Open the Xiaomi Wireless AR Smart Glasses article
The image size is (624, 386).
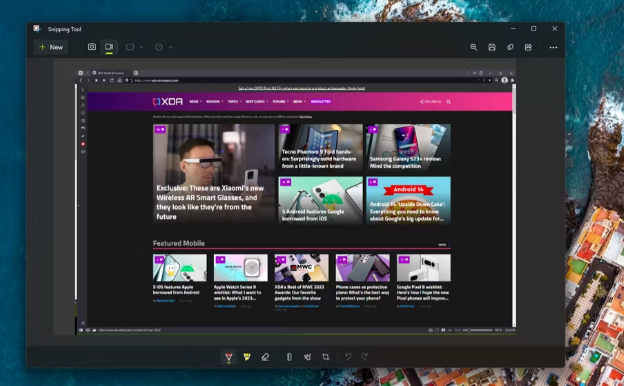click(214, 174)
